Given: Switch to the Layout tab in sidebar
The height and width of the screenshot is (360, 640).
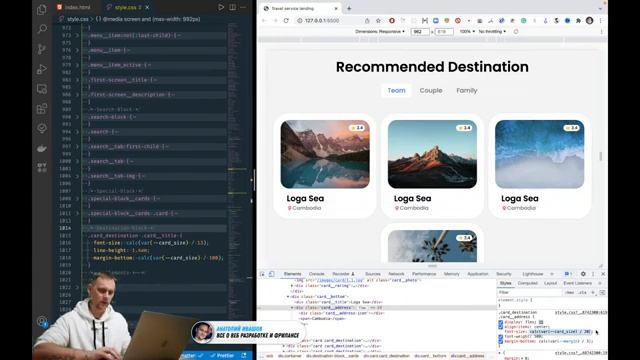Looking at the screenshot, I should coord(551,283).
